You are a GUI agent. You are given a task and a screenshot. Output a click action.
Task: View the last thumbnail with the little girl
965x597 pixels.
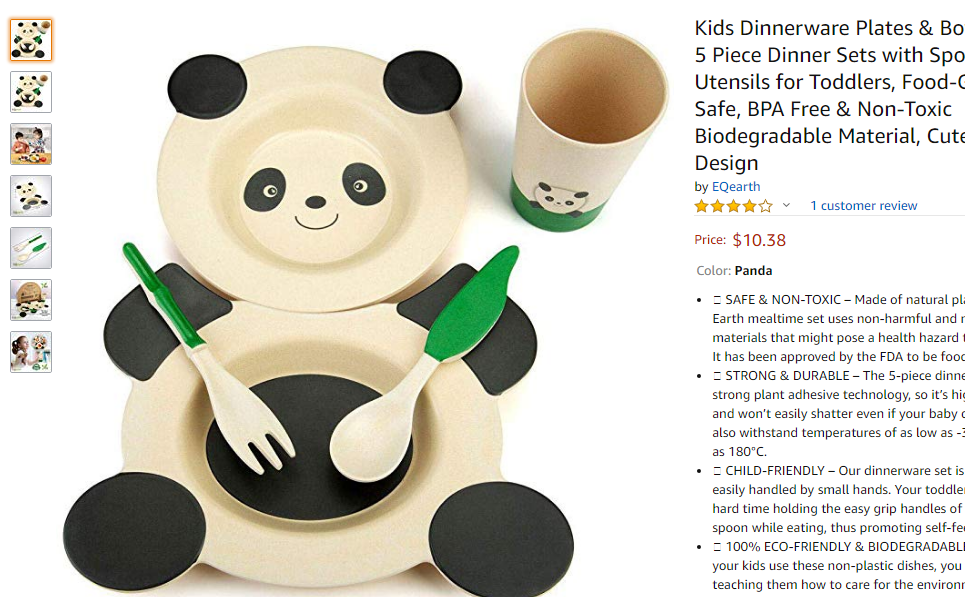31,352
